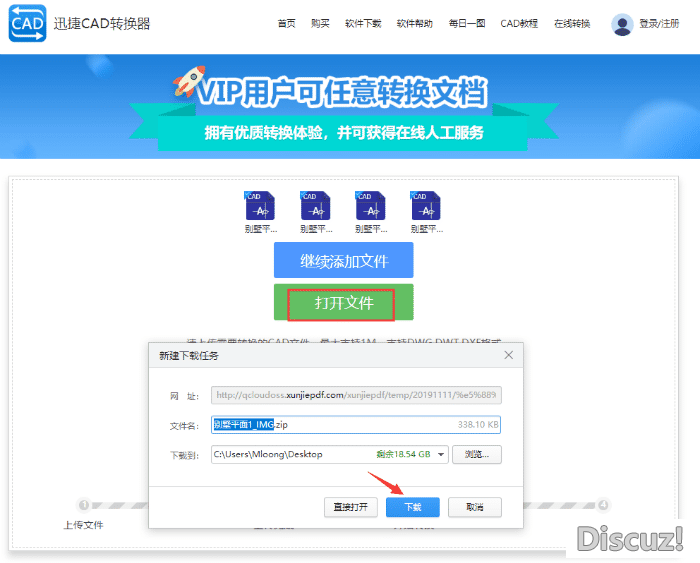
Task: Expand the download path dropdown
Action: coord(441,455)
